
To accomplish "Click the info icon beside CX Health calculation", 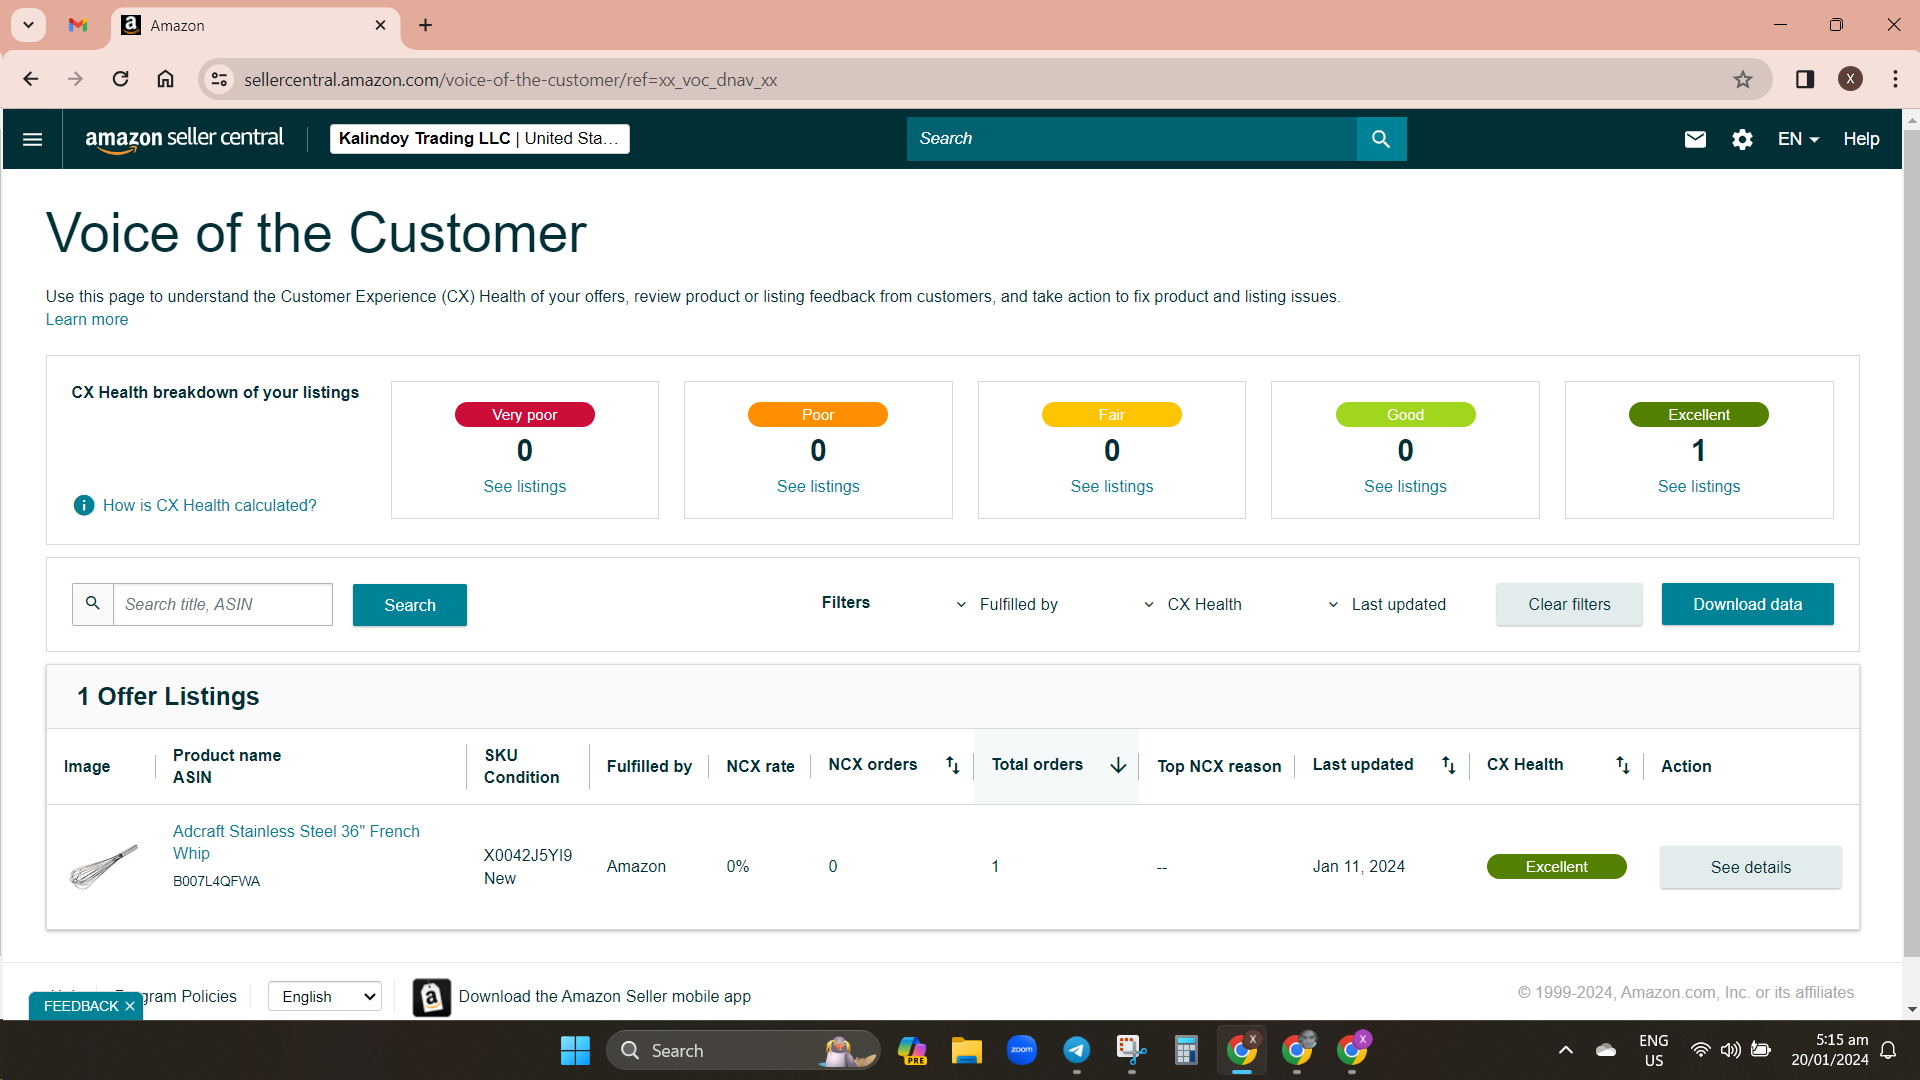I will point(84,505).
